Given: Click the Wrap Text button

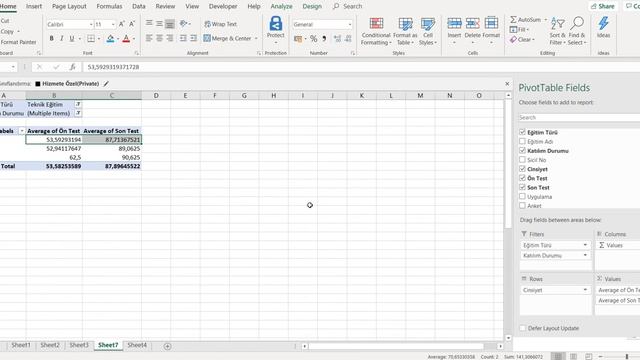Looking at the screenshot, I should coord(220,24).
